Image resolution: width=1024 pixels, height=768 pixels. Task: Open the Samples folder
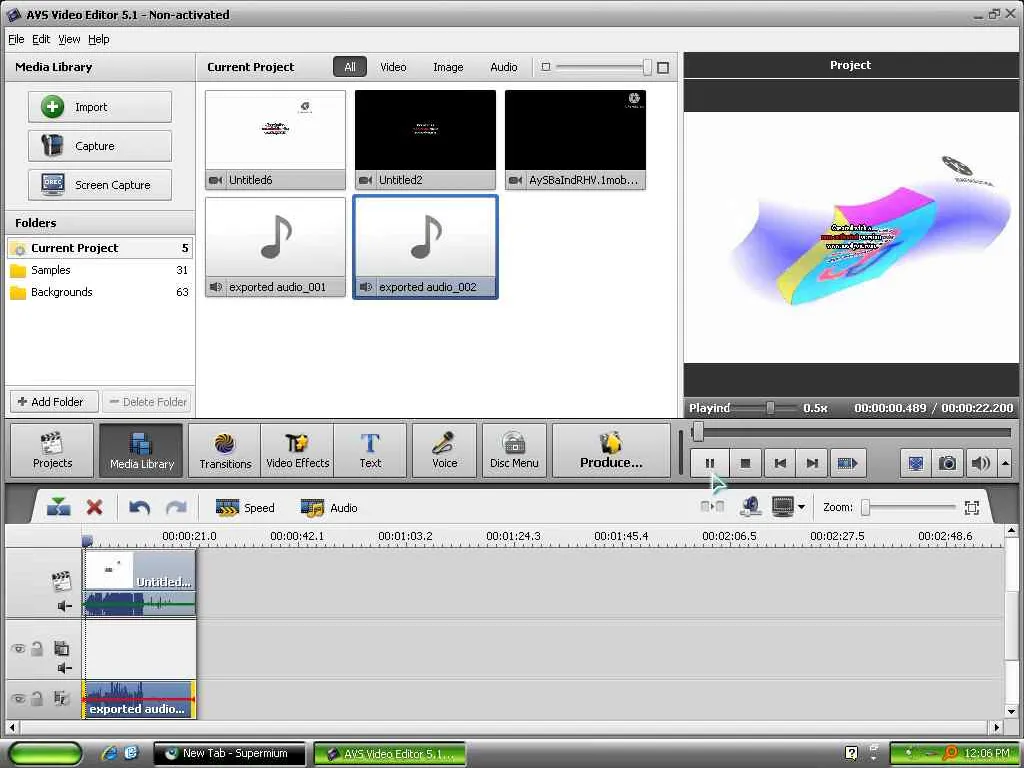100,270
